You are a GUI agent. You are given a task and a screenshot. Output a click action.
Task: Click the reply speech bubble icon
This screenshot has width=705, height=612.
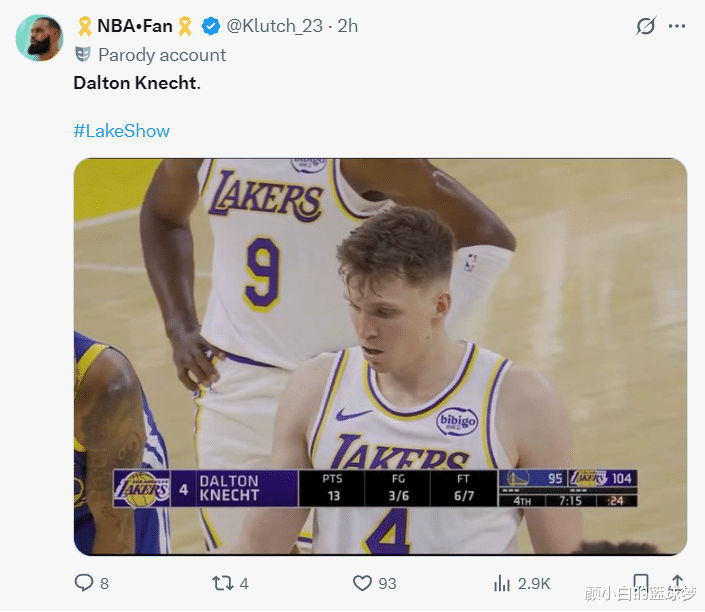coord(85,582)
